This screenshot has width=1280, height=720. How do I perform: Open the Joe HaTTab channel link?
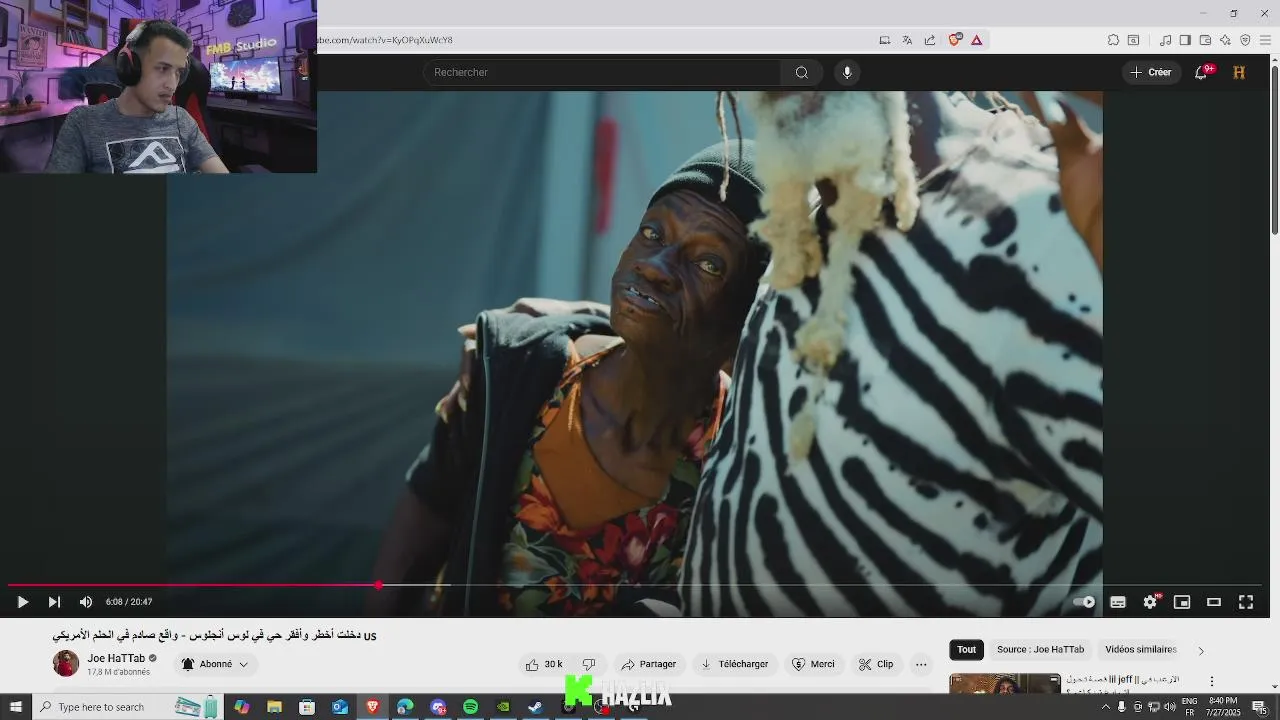[x=116, y=658]
